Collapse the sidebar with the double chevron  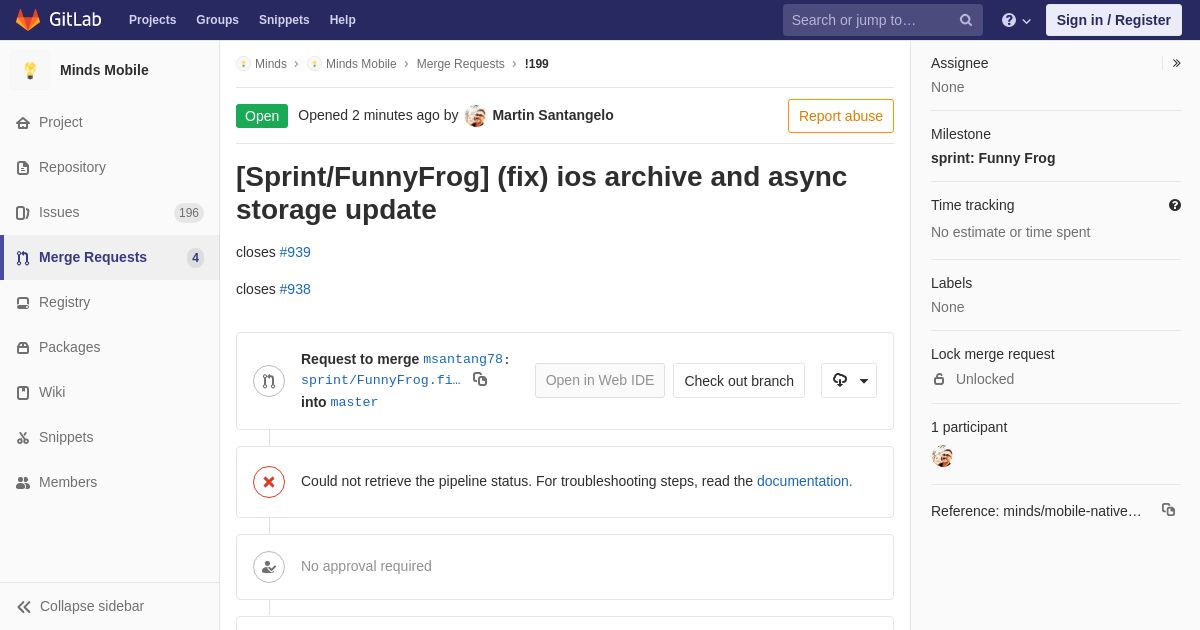pyautogui.click(x=24, y=607)
